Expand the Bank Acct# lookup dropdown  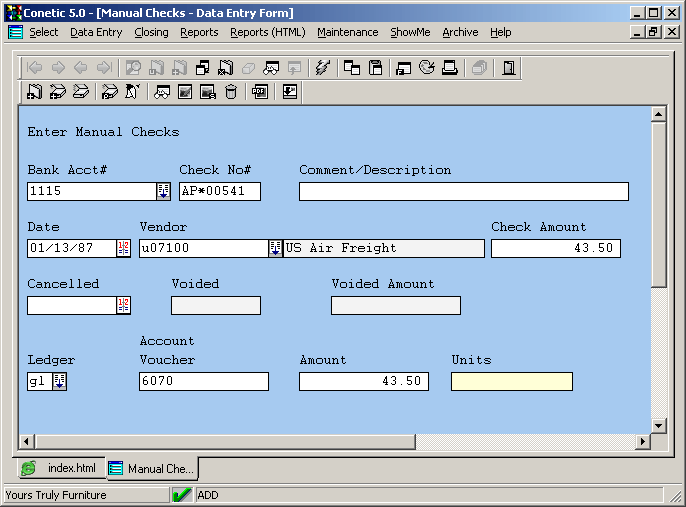click(x=164, y=191)
